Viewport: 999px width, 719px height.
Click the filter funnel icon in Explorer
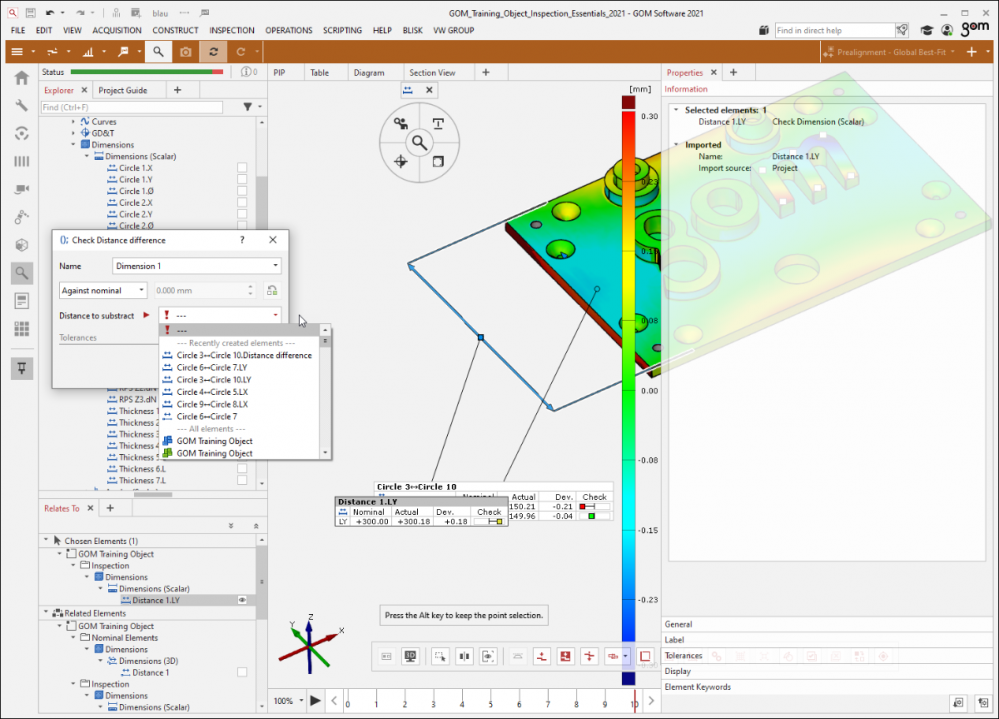click(x=247, y=107)
